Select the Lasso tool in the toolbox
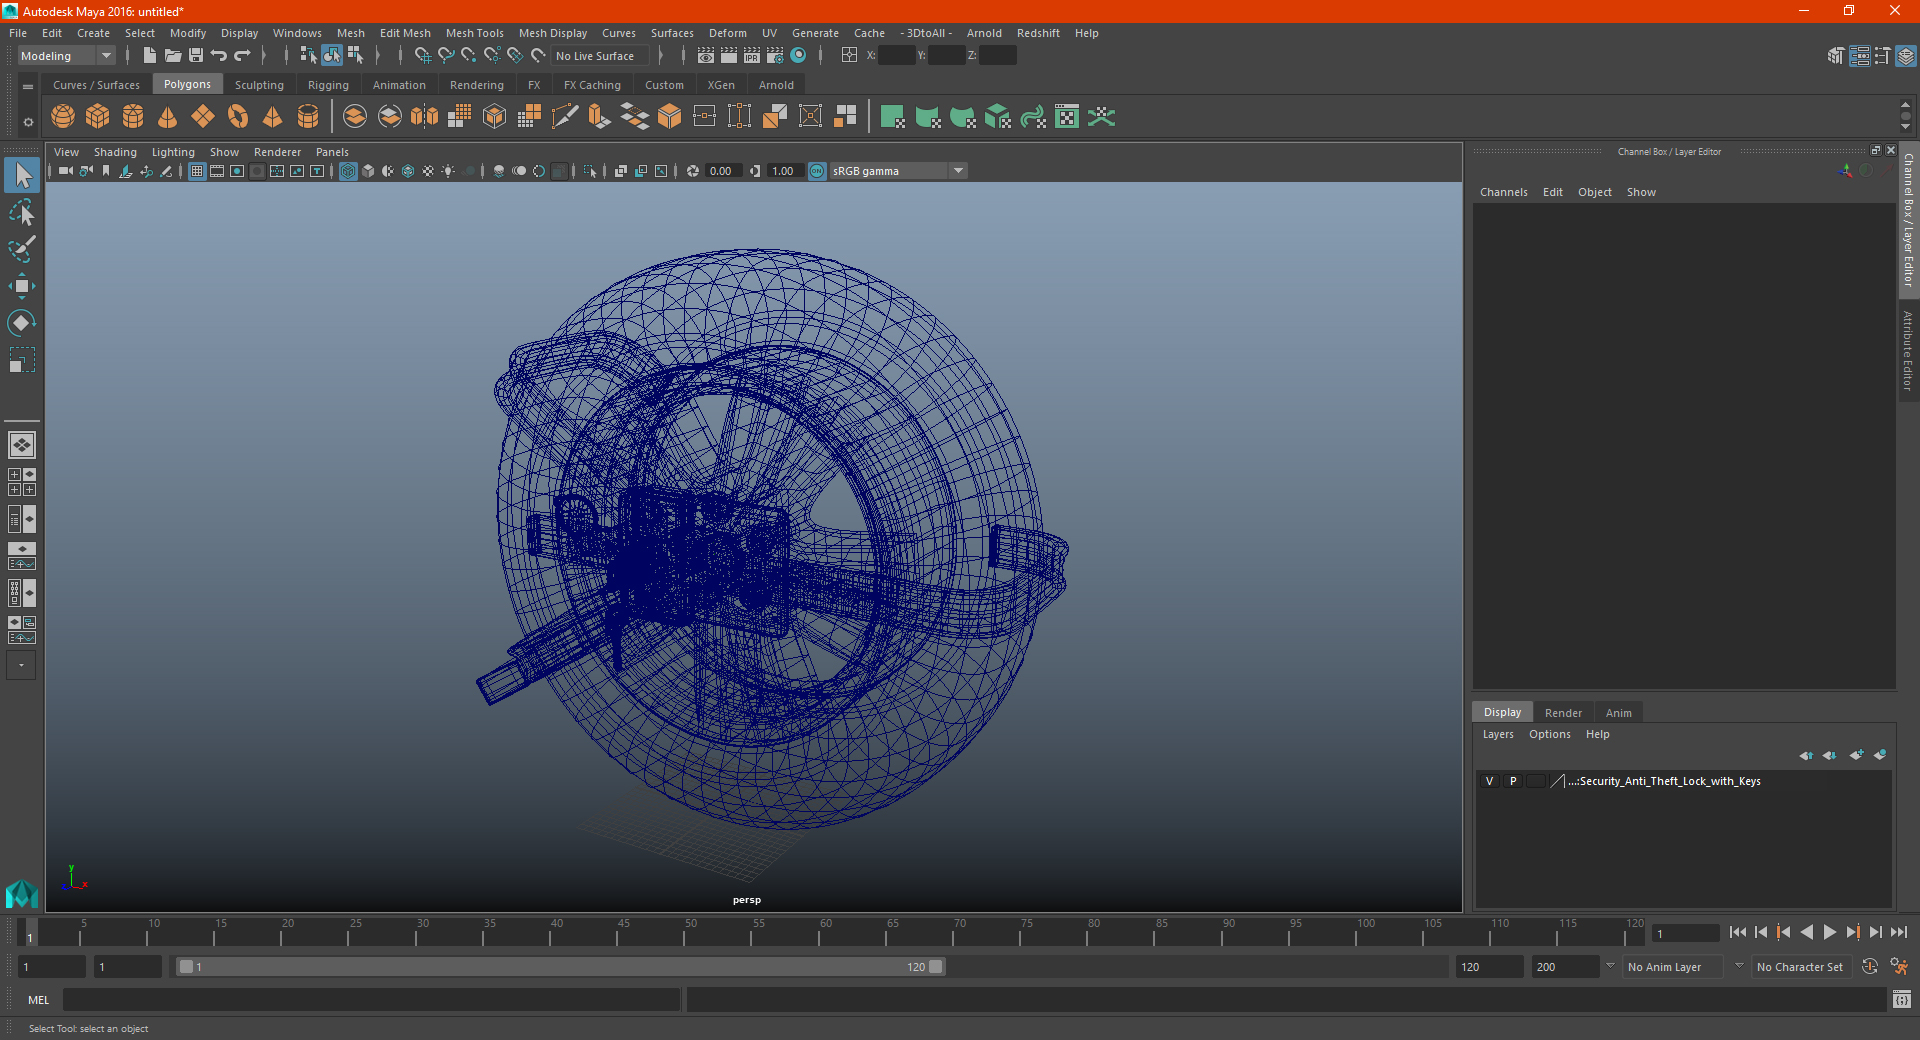The height and width of the screenshot is (1040, 1920). pyautogui.click(x=22, y=212)
